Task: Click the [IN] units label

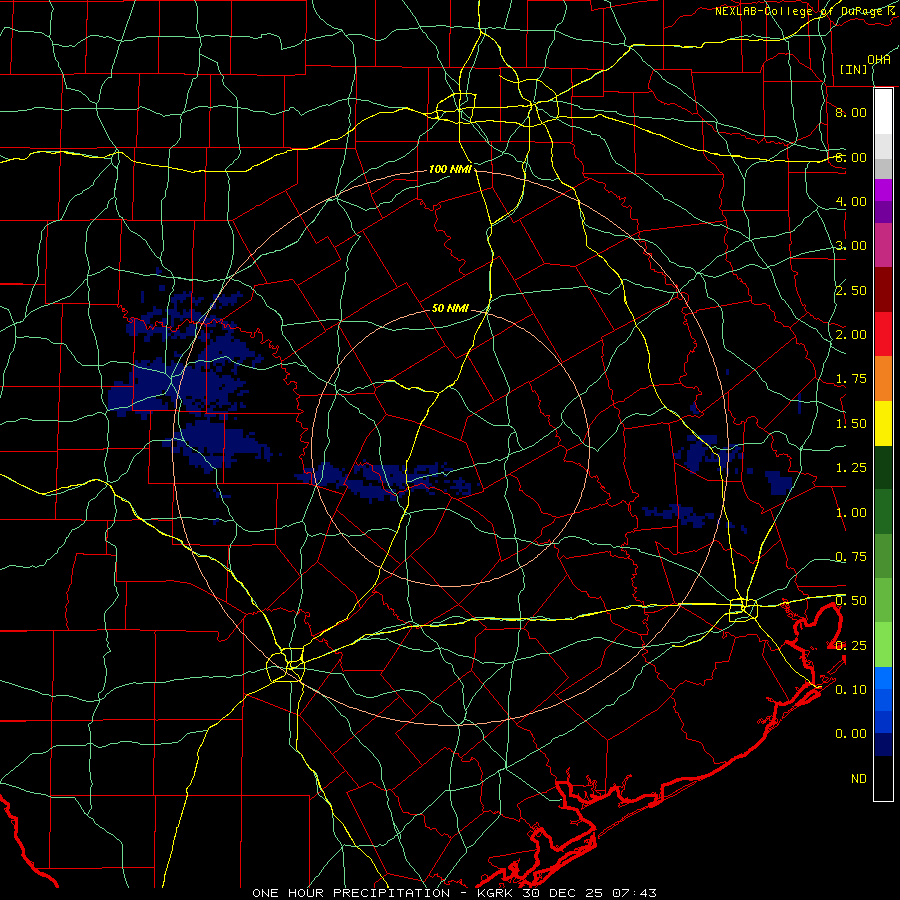Action: [854, 69]
